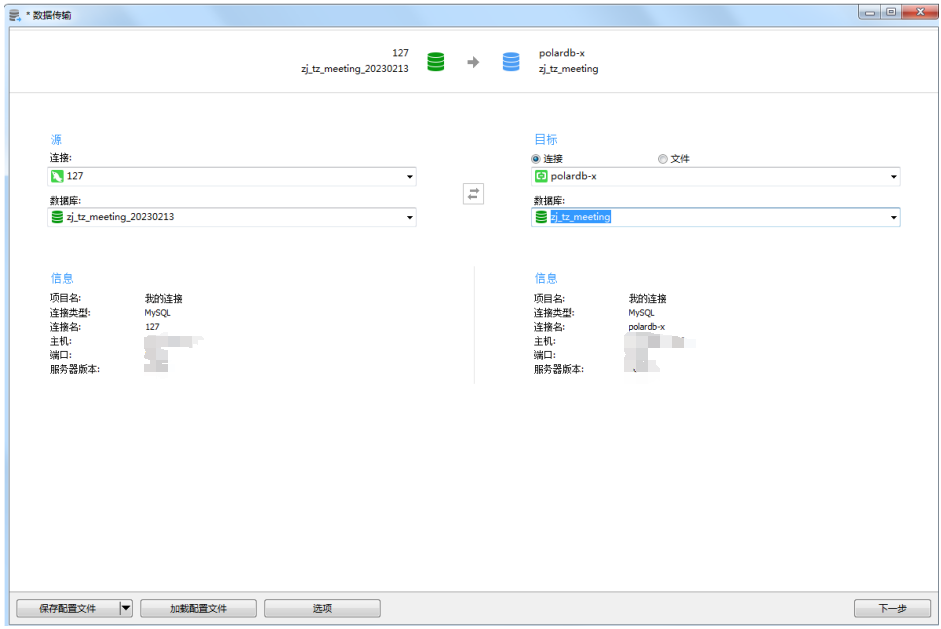This screenshot has width=941, height=629.
Task: Click the blue target database icon in header
Action: pos(511,61)
